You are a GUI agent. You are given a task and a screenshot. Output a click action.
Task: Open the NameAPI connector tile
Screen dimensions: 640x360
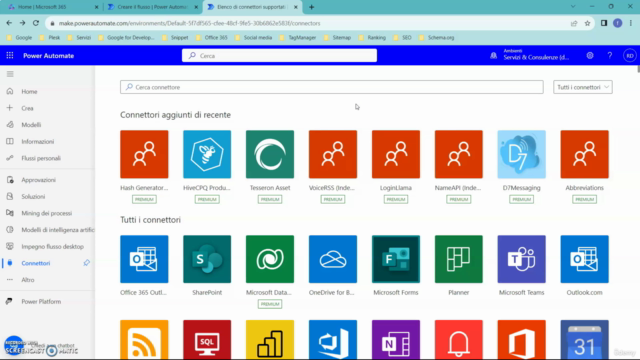(458, 154)
